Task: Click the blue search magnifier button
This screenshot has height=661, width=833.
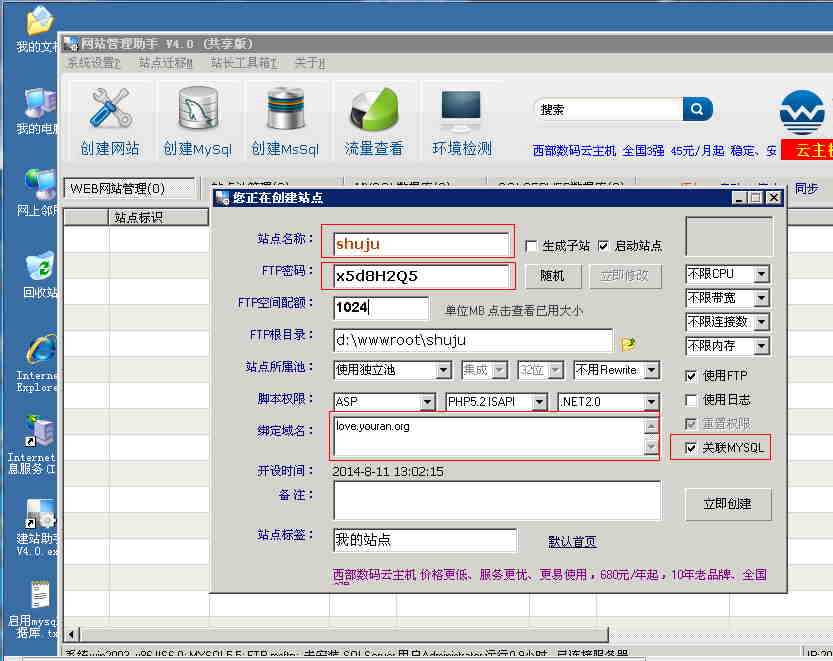Action: point(697,109)
